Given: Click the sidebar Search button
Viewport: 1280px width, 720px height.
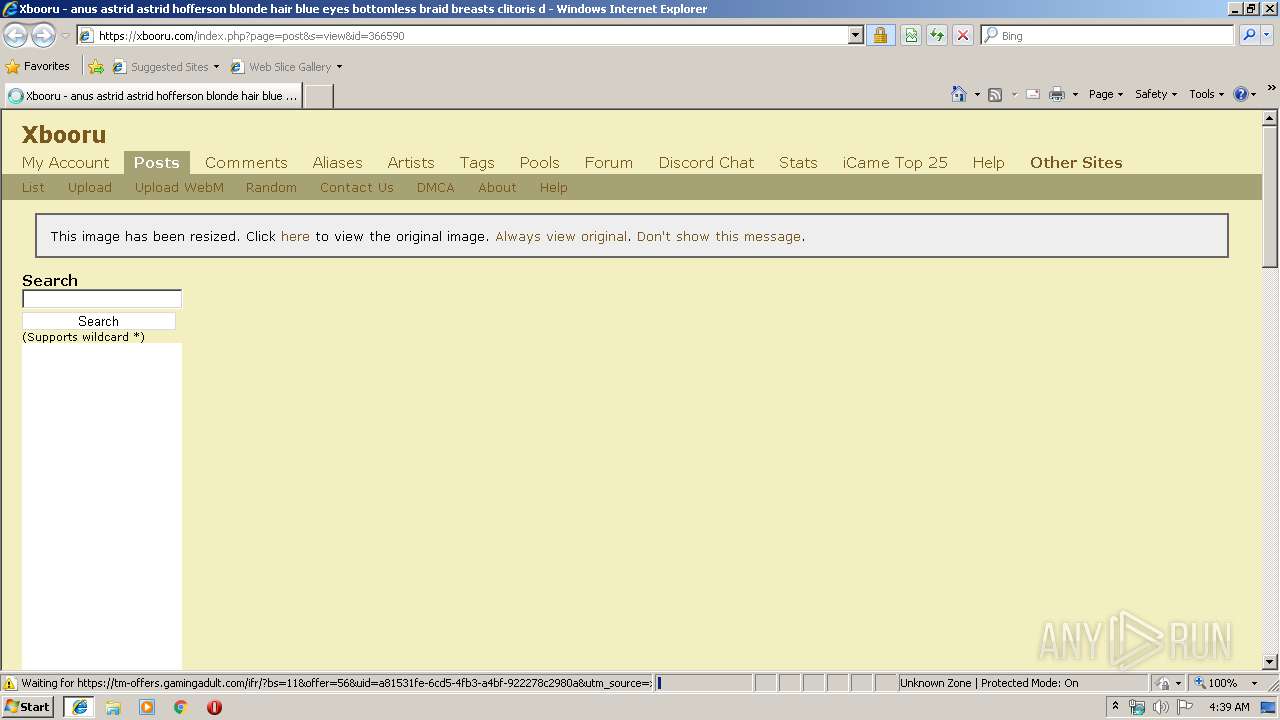Looking at the screenshot, I should tap(99, 321).
